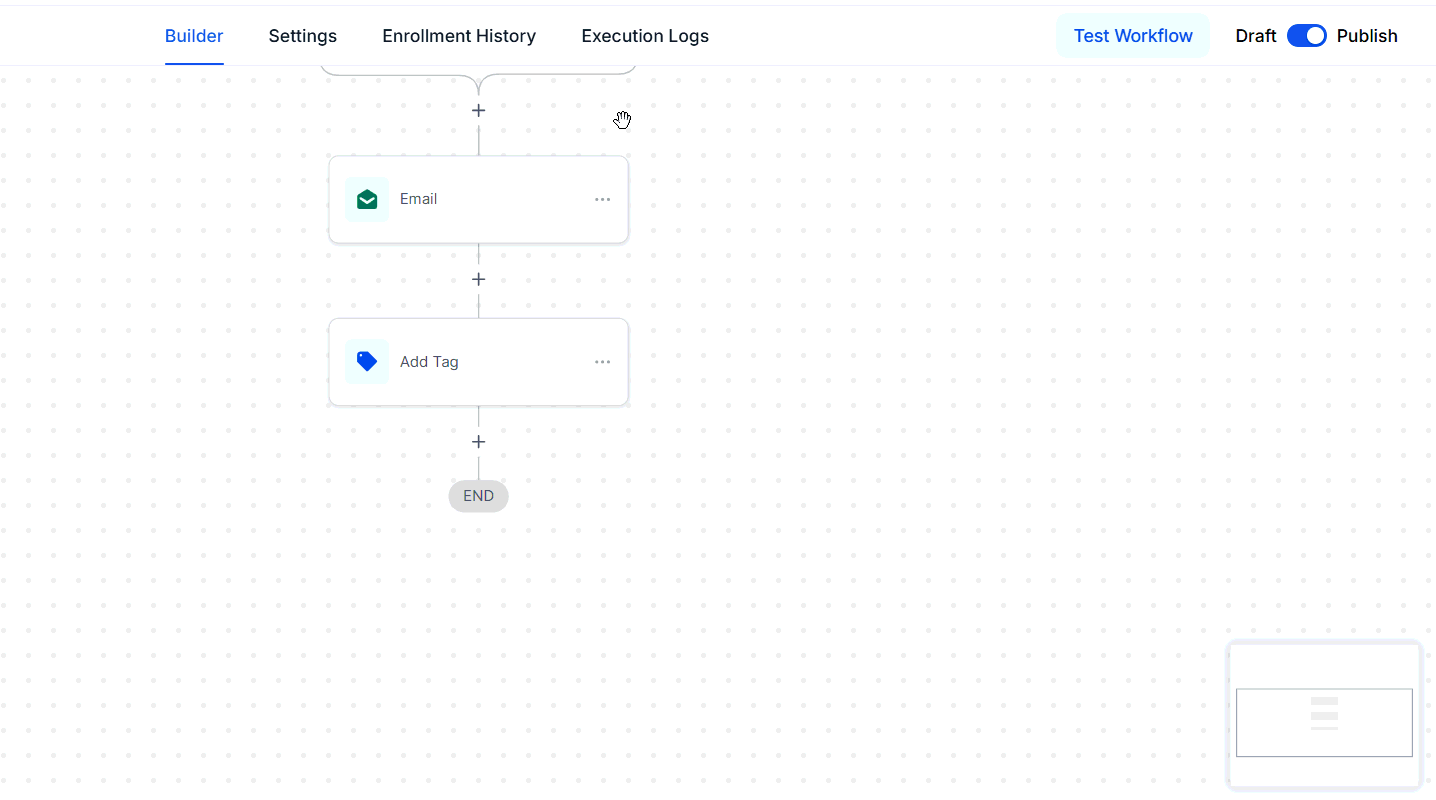This screenshot has width=1436, height=800.
Task: Open the Email step three-dot menu
Action: (602, 199)
